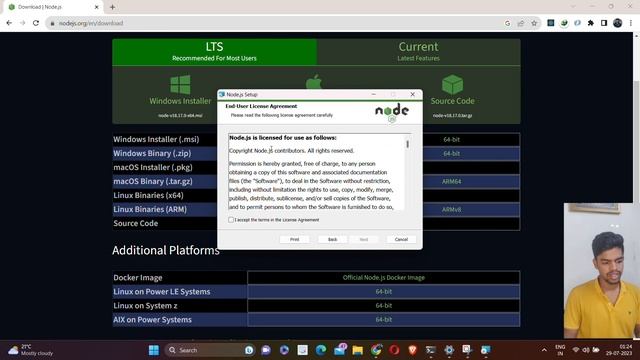Open Terminal from taskbar
640x360 pixels.
(x=431, y=350)
